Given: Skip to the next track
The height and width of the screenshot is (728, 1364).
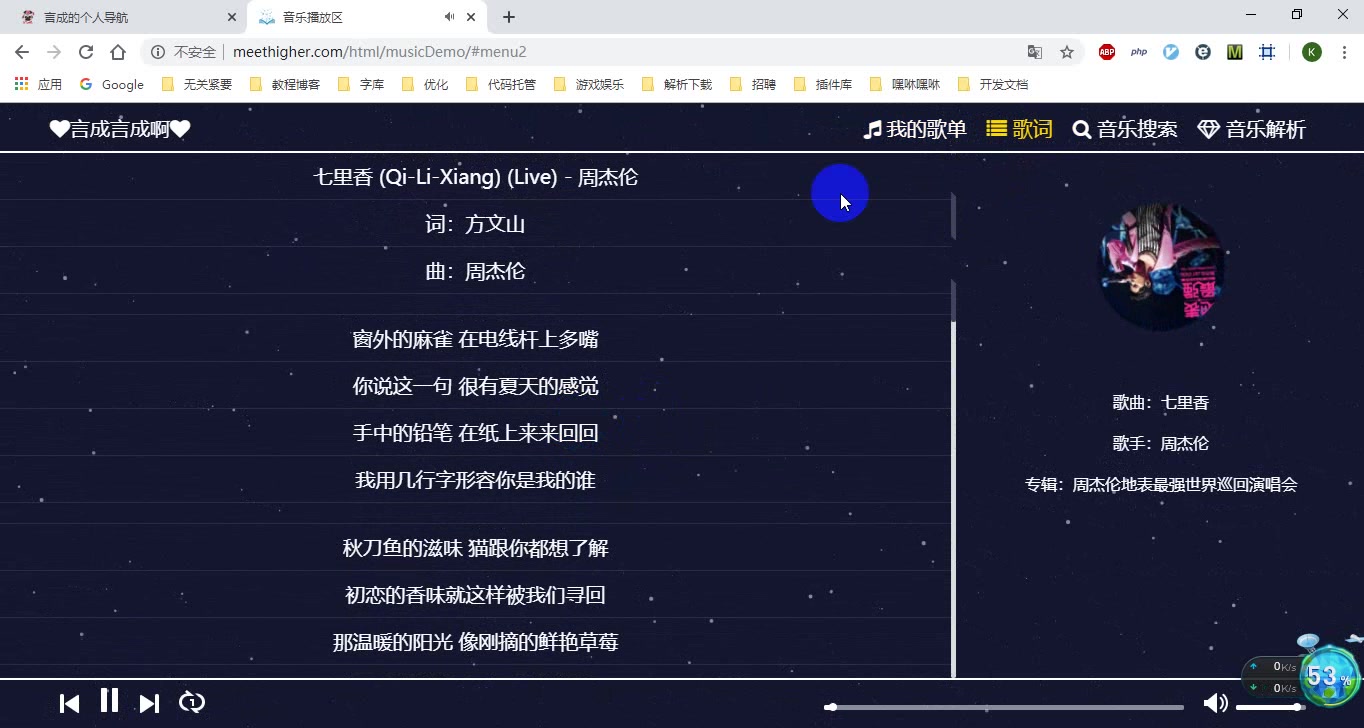Looking at the screenshot, I should pos(149,703).
